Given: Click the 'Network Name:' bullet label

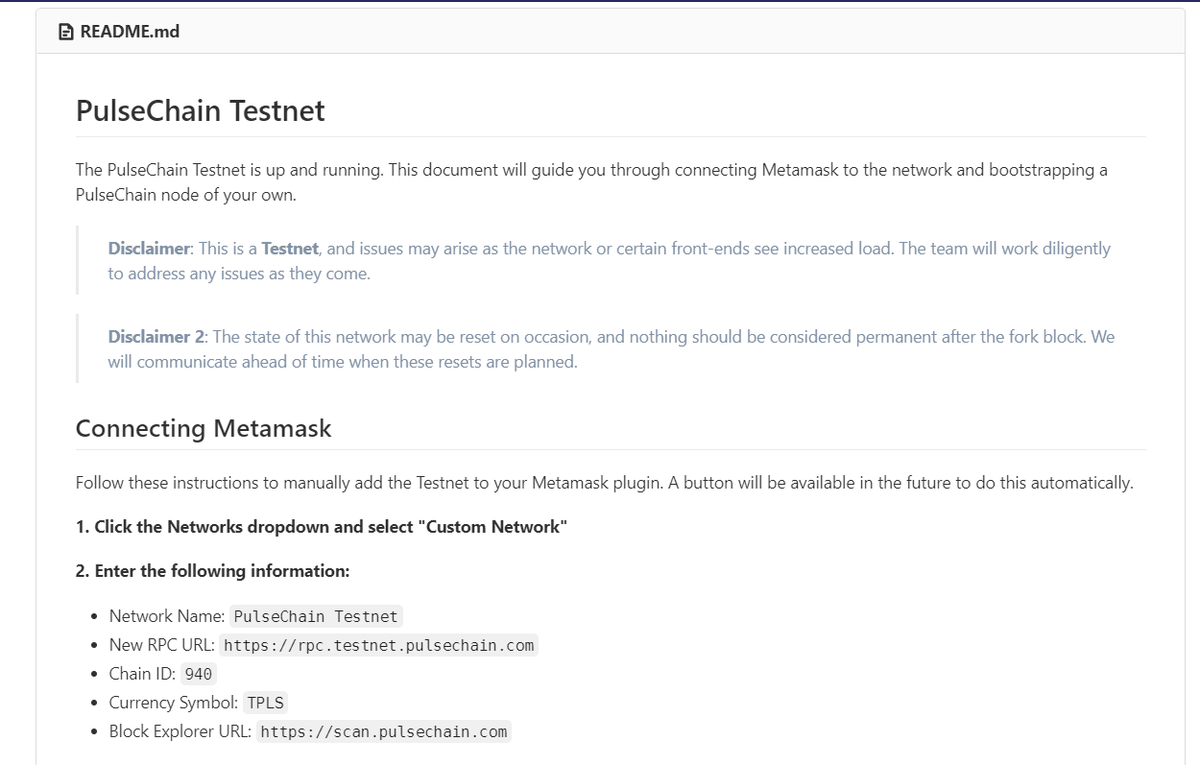Looking at the screenshot, I should coord(167,616).
